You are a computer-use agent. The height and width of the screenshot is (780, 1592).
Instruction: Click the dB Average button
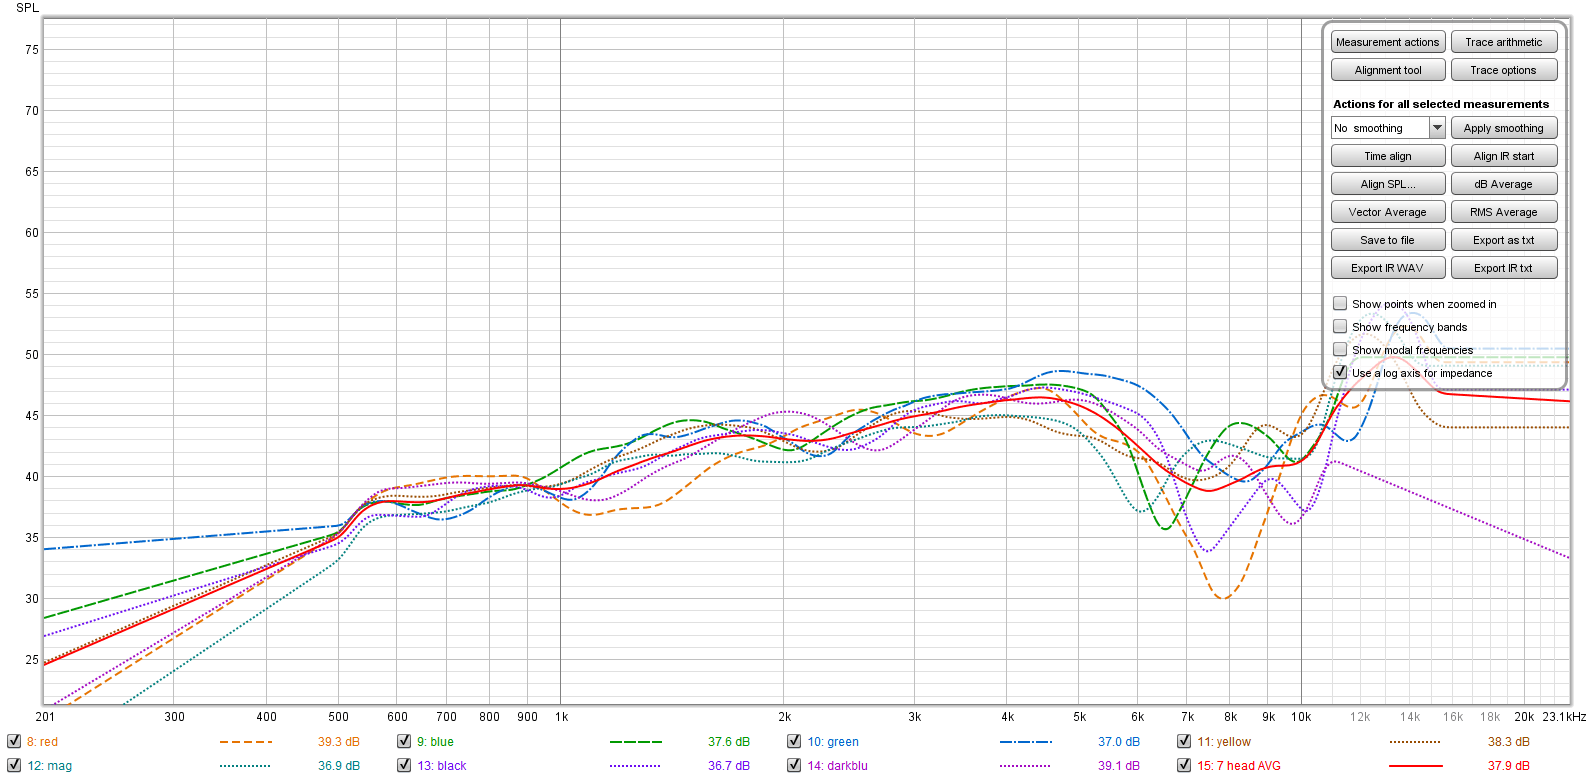(1504, 184)
